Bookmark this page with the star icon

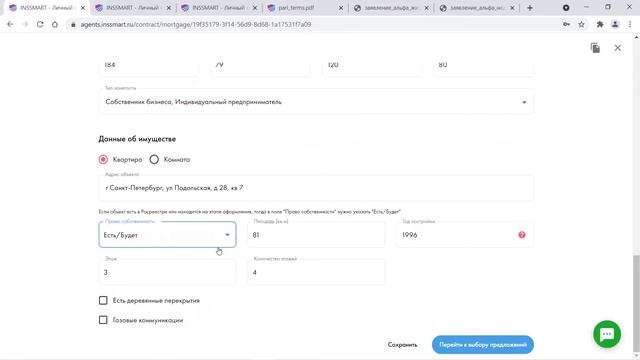tap(581, 24)
